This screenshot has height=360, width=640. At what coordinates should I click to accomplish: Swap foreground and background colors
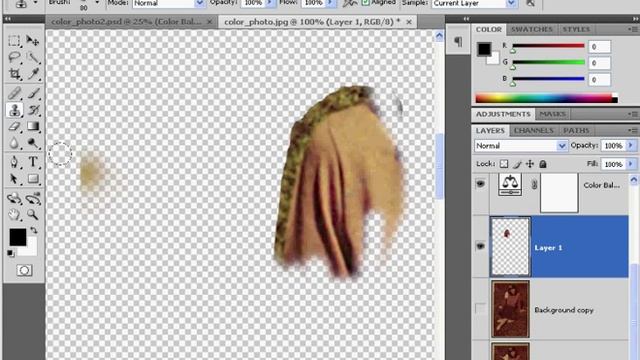pyautogui.click(x=34, y=230)
